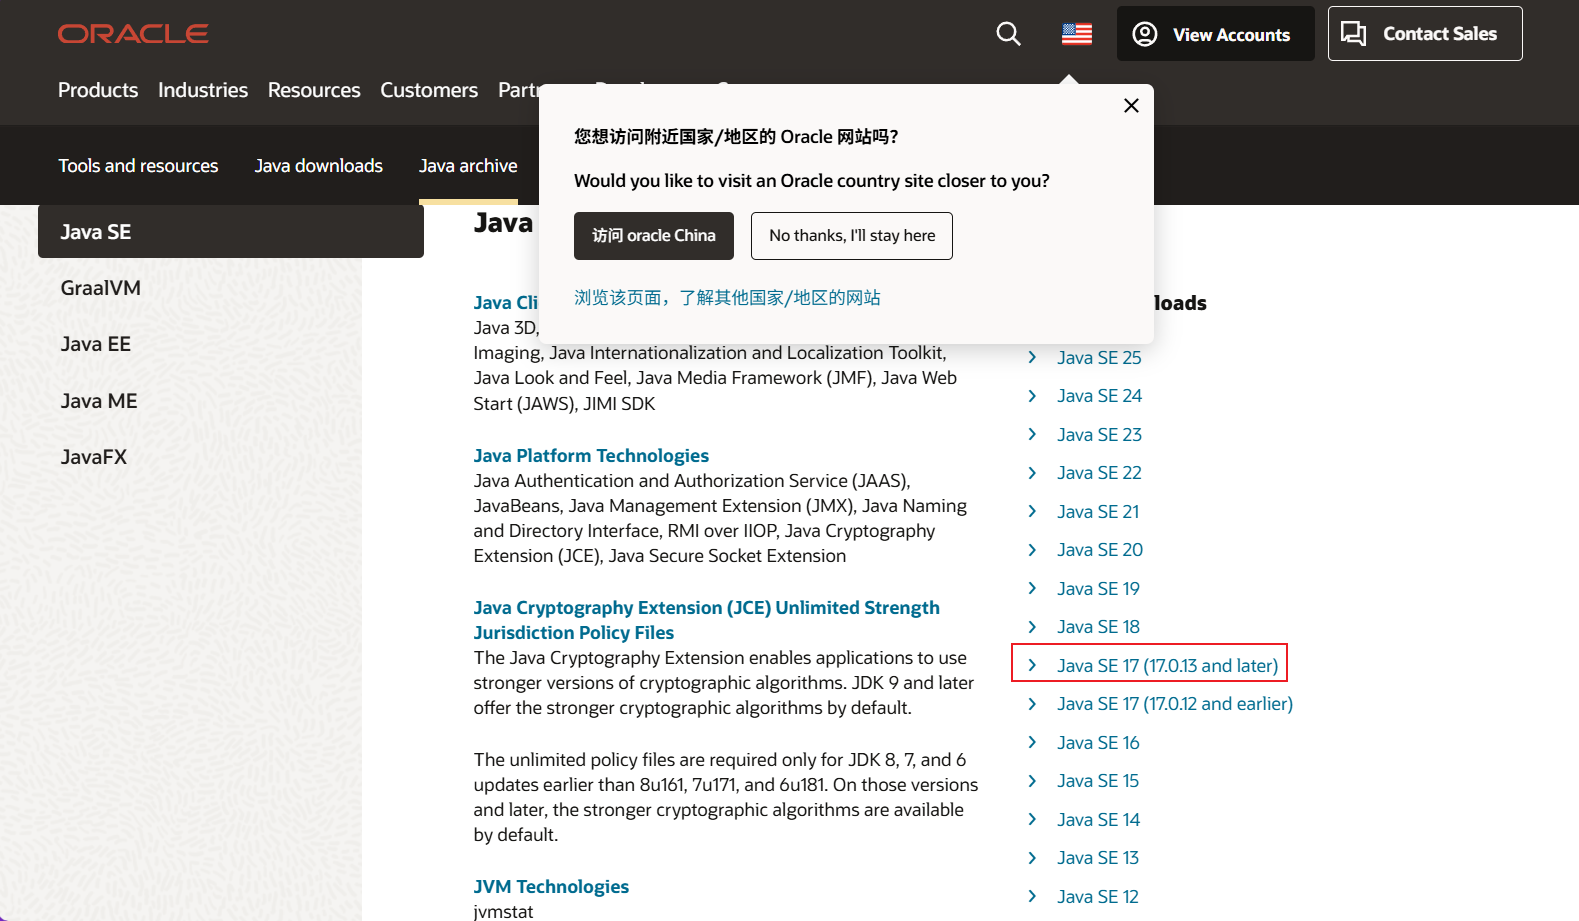
Task: Select the Java downloads tab
Action: 319,166
